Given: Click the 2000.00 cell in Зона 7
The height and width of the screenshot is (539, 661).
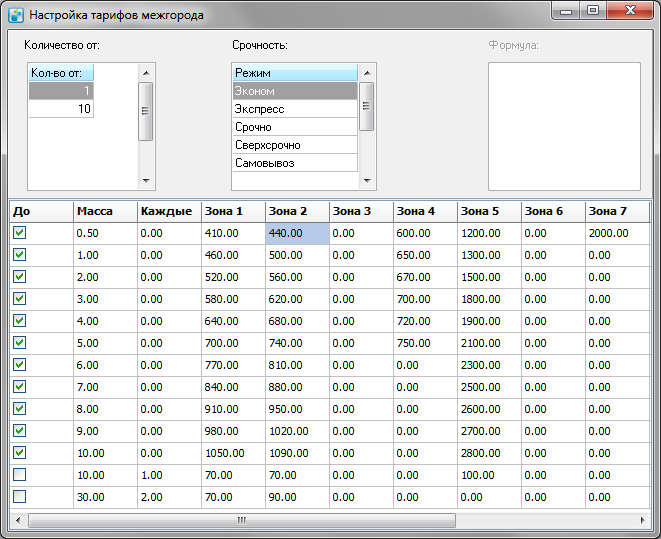Looking at the screenshot, I should [618, 233].
